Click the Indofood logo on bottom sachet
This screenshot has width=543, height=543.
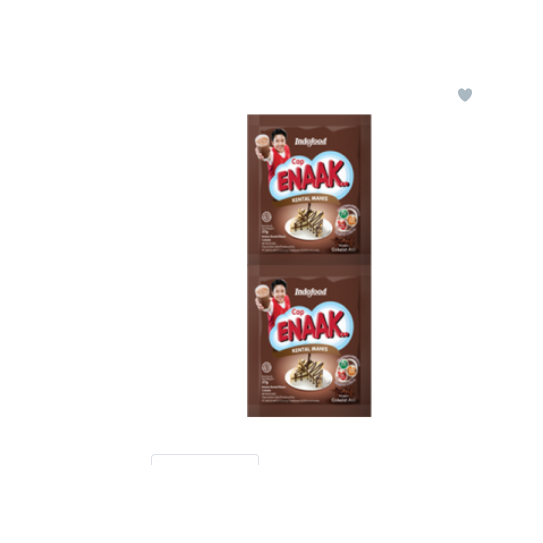pos(311,292)
